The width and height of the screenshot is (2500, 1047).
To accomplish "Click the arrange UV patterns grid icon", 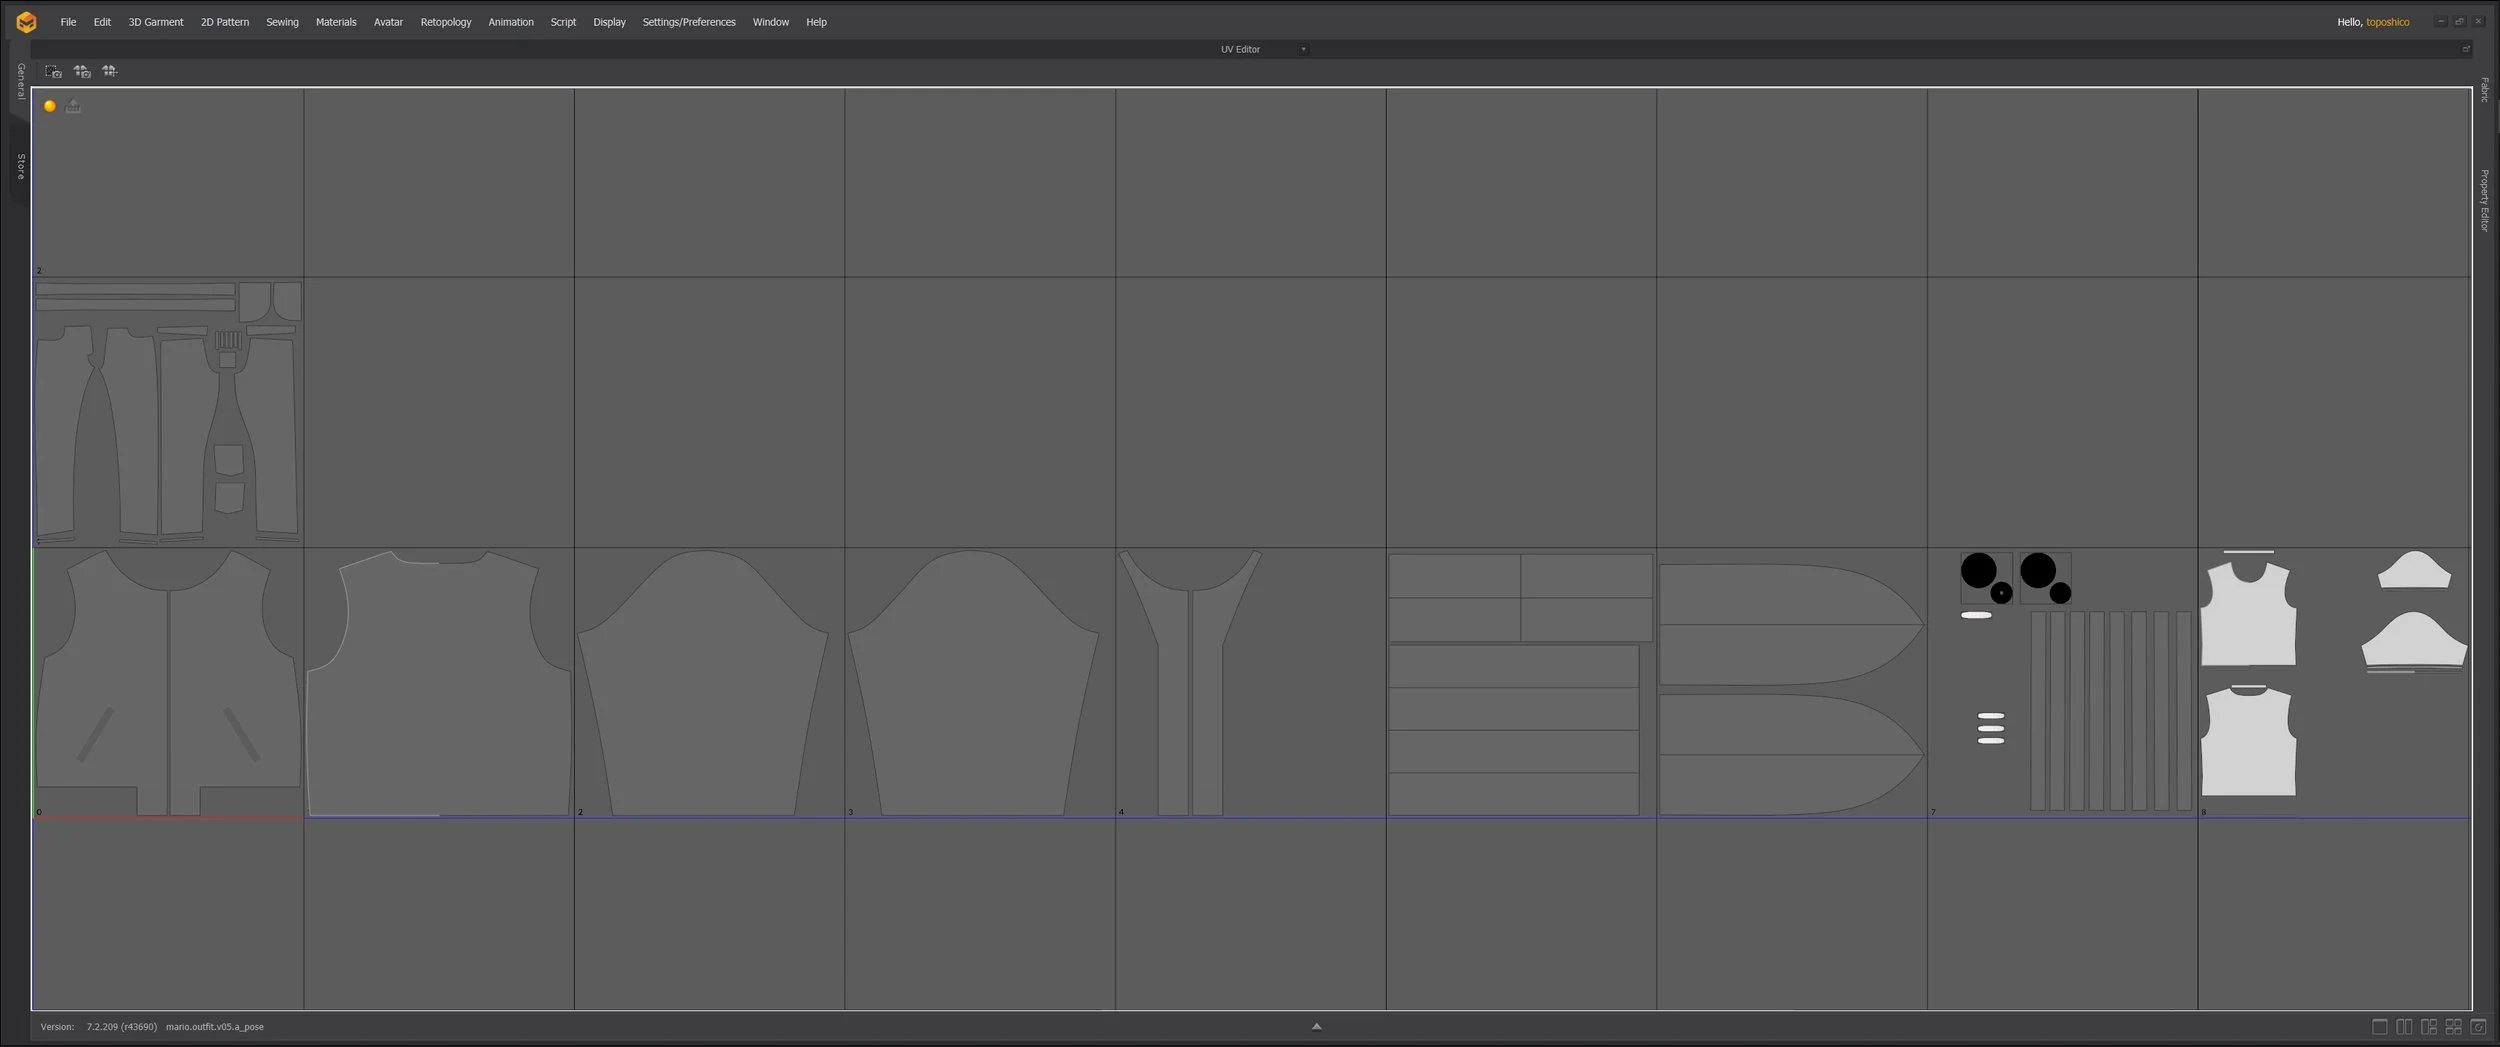I will [x=110, y=71].
